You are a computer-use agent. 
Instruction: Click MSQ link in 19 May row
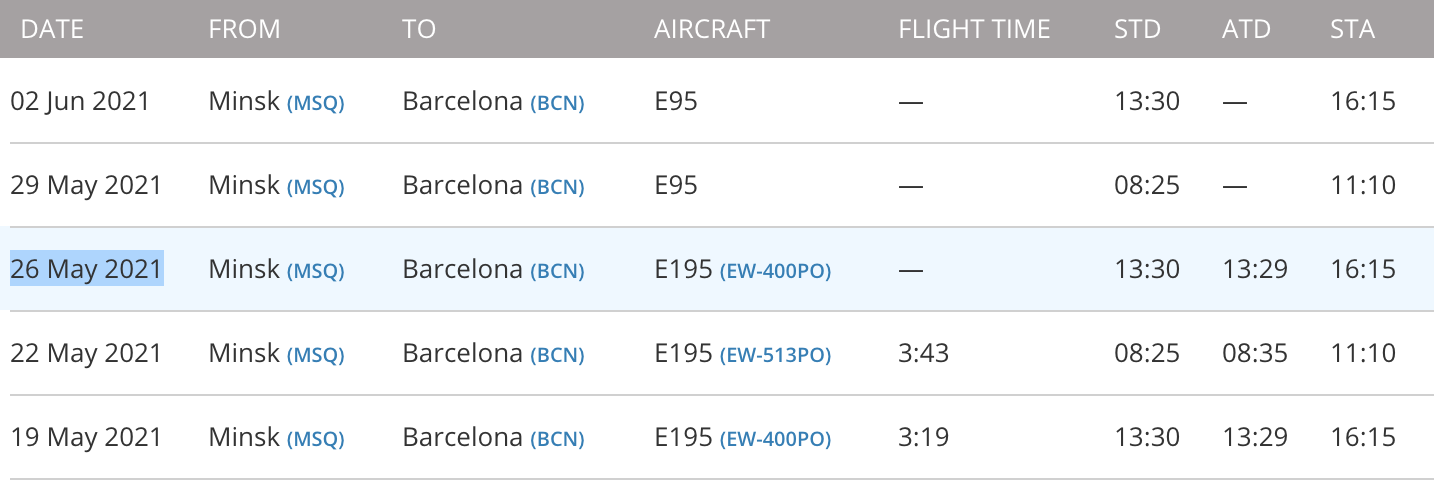[316, 439]
